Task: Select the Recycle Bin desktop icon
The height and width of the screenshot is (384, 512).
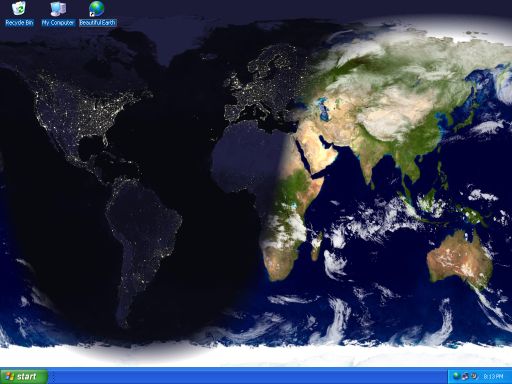Action: (x=19, y=9)
